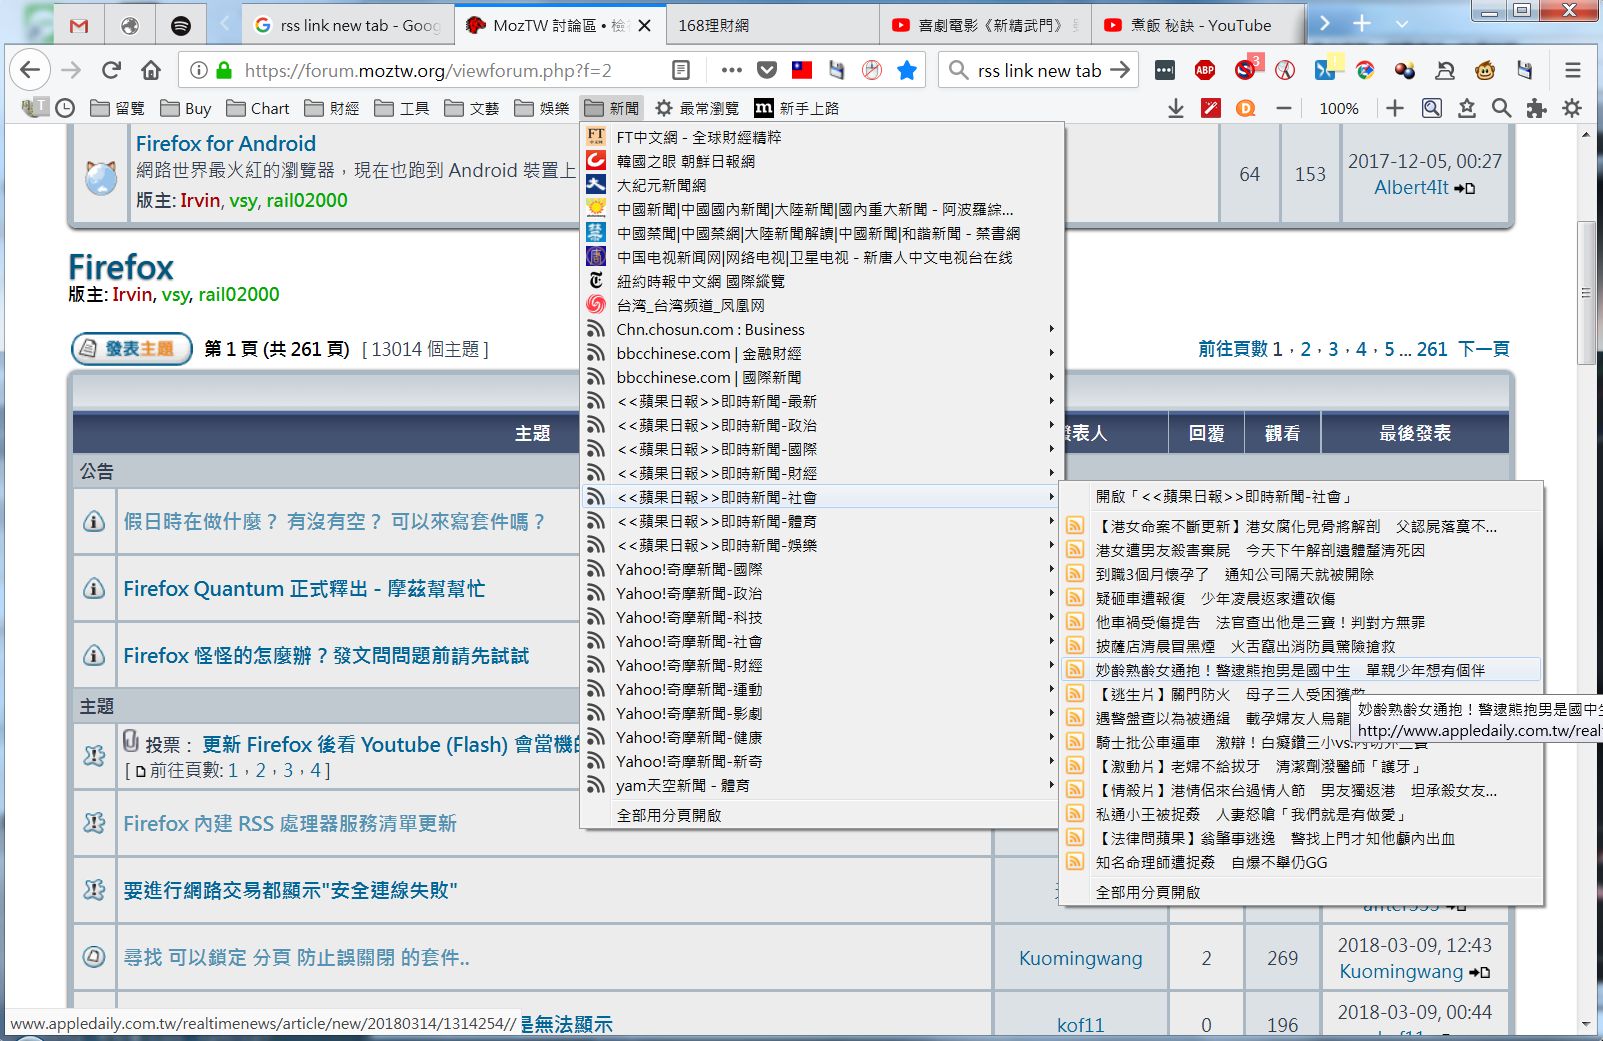
Task: Open the settings gear icon at toolbar end
Action: pos(1572,108)
